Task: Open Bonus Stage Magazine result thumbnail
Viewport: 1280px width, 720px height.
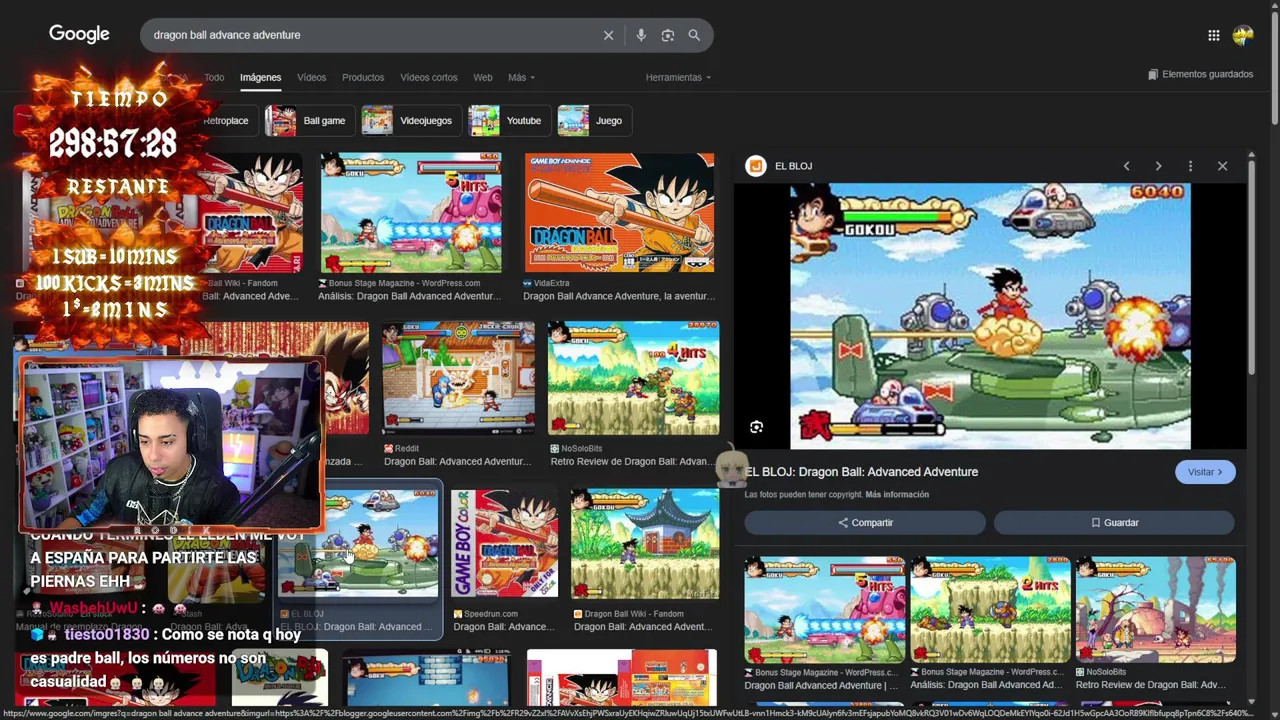Action: pyautogui.click(x=411, y=213)
